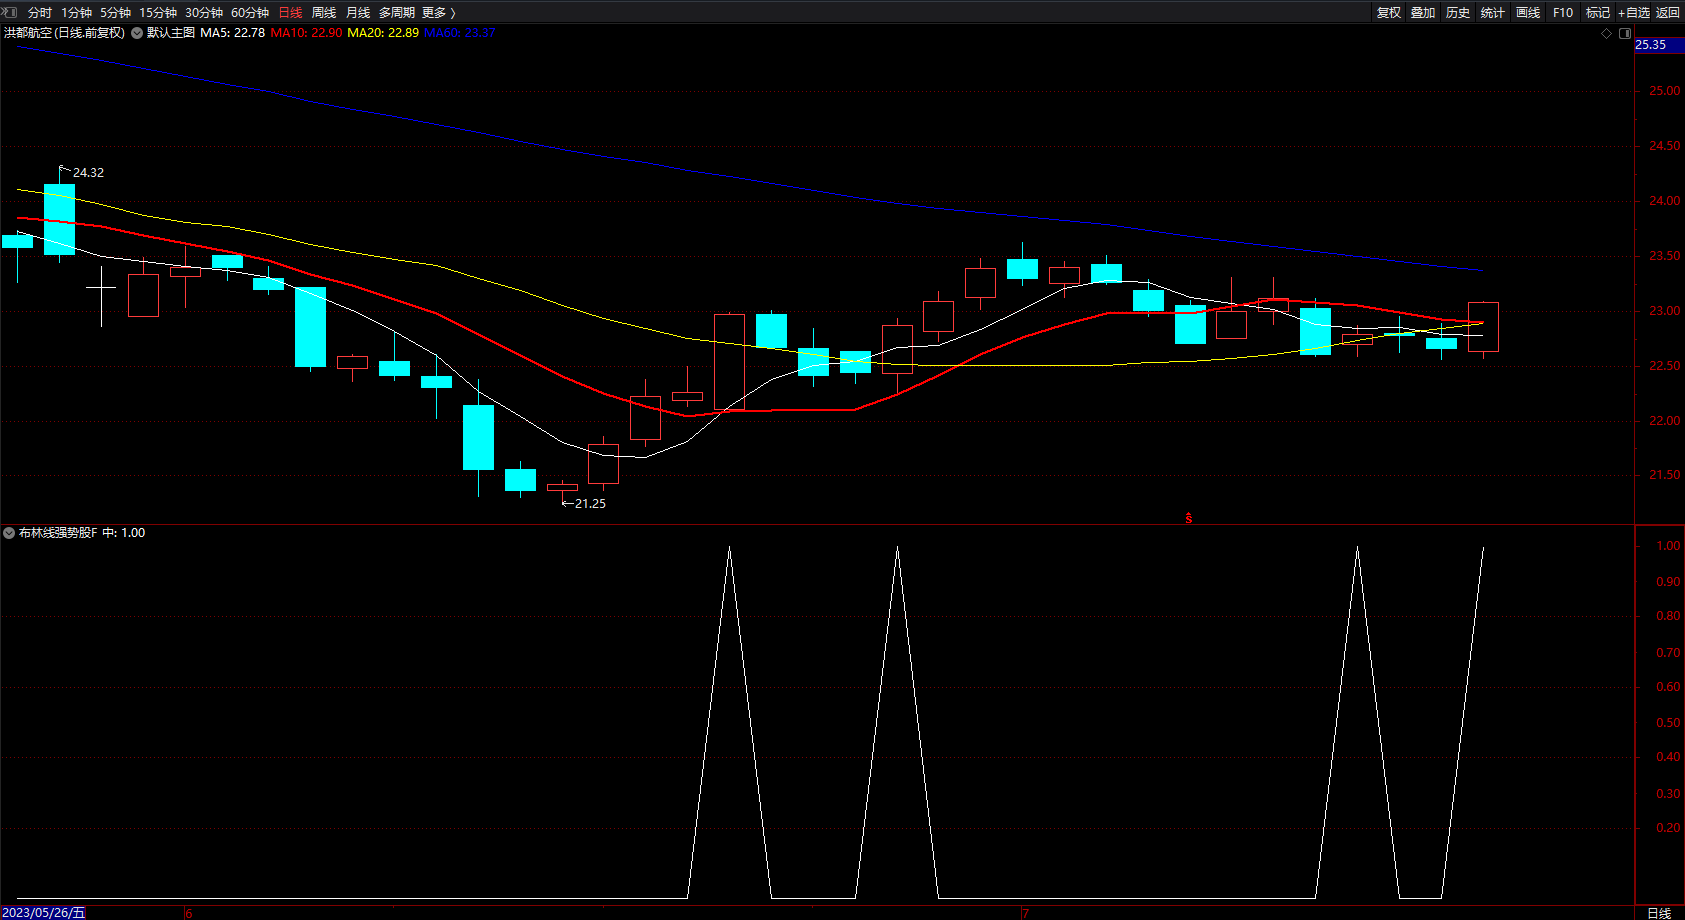This screenshot has width=1685, height=920.
Task: Click the 1.00 value on indicator axis
Action: tap(1668, 546)
